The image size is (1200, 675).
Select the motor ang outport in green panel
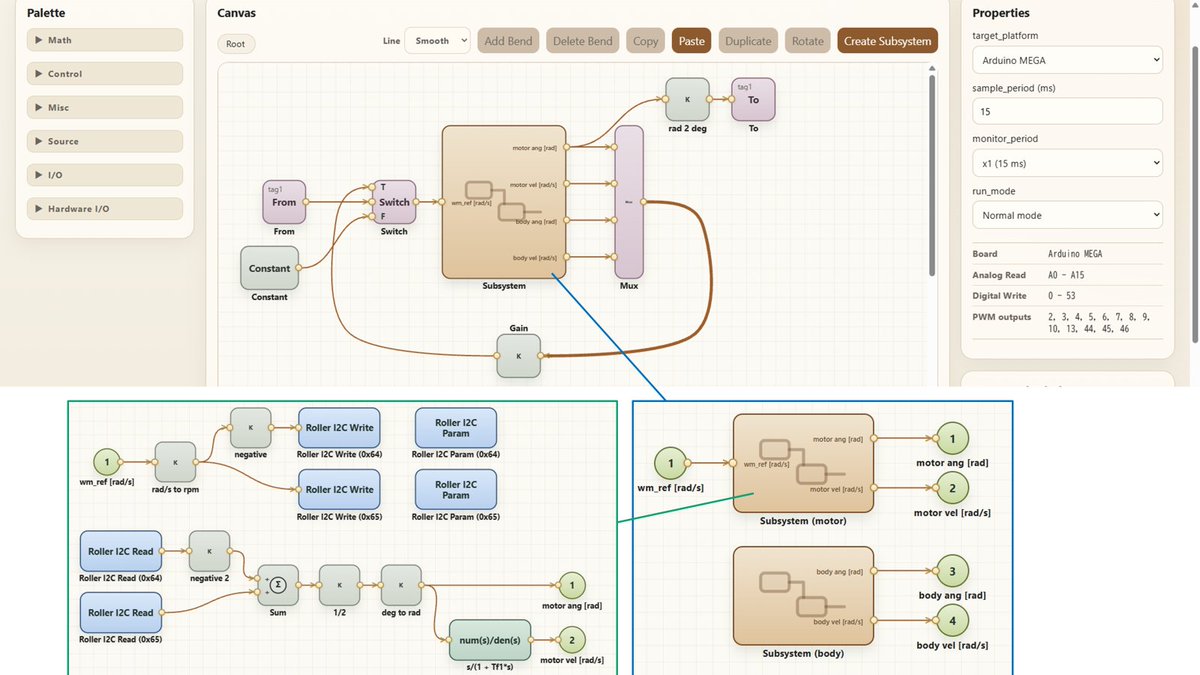[x=571, y=585]
